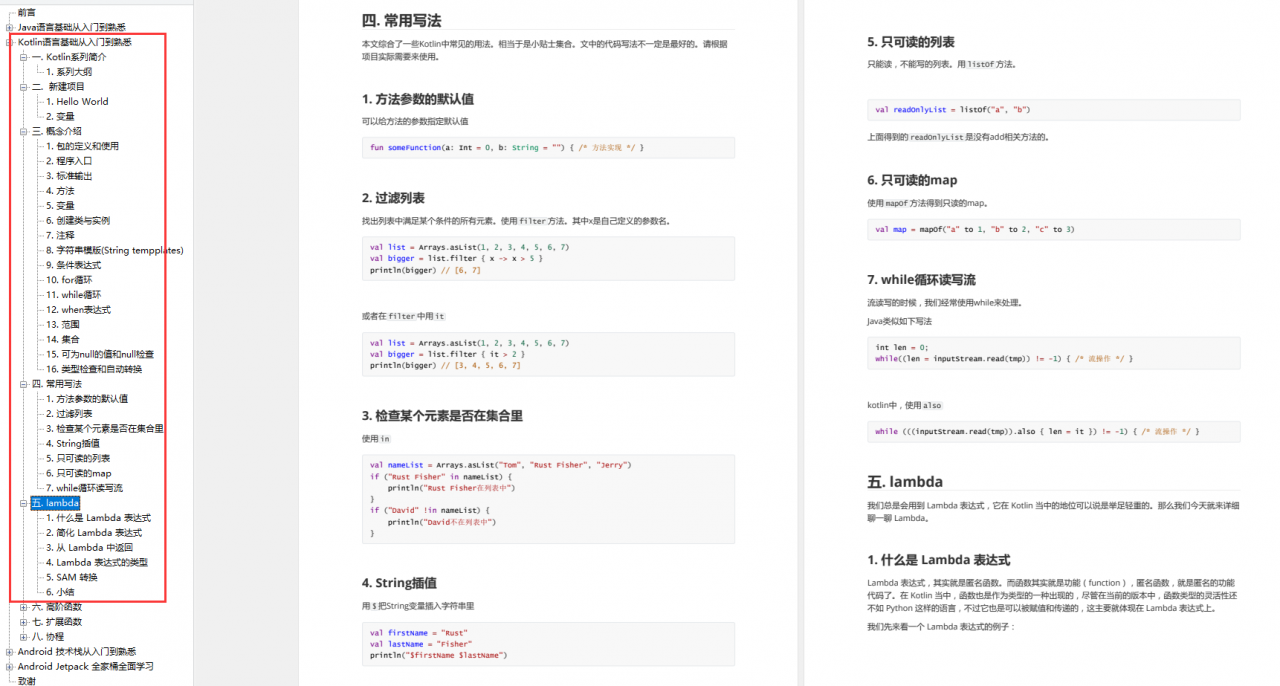Expand the "七. 扩展函数" section

point(22,621)
